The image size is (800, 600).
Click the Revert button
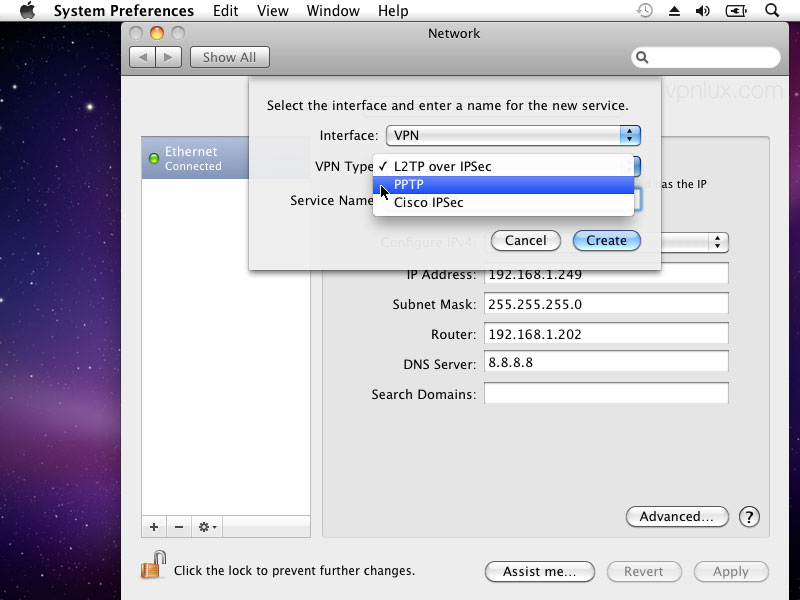tap(644, 571)
